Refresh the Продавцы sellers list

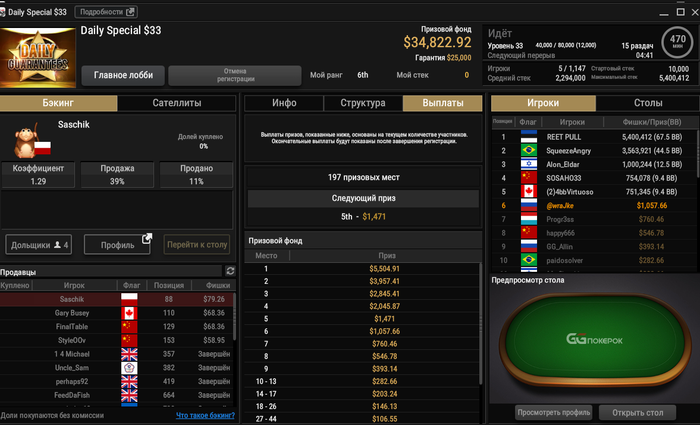coord(230,271)
